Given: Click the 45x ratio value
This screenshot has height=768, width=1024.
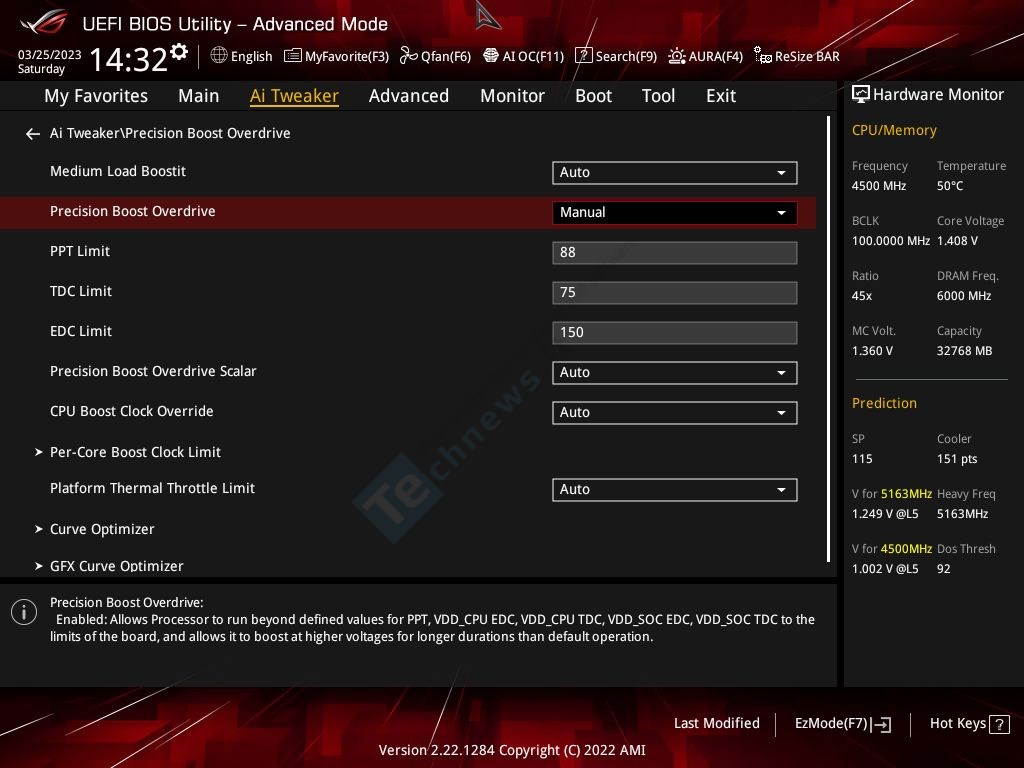Looking at the screenshot, I should [861, 296].
